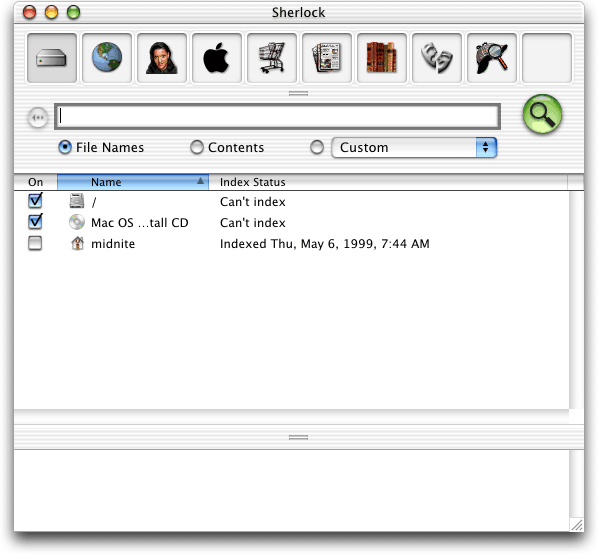Viewport: 598px width, 555px height.
Task: Open the Internet globe channel
Action: click(x=107, y=58)
